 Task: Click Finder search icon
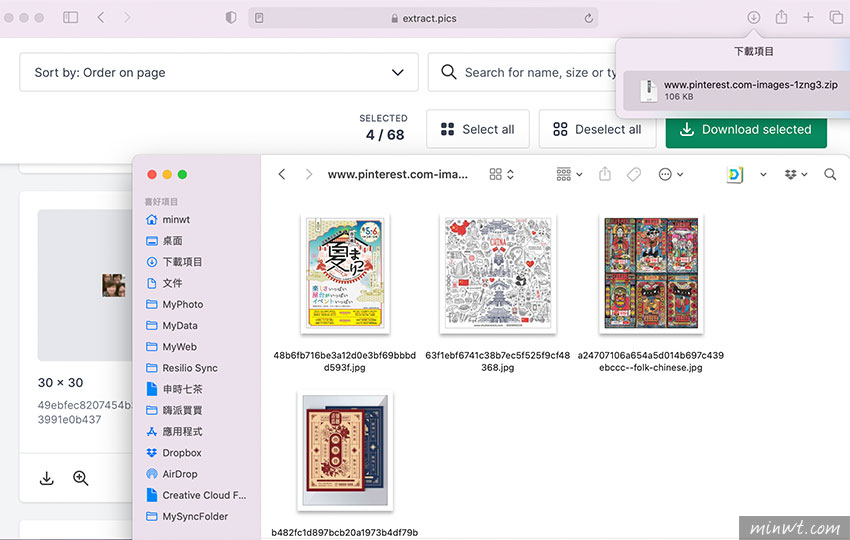[830, 174]
